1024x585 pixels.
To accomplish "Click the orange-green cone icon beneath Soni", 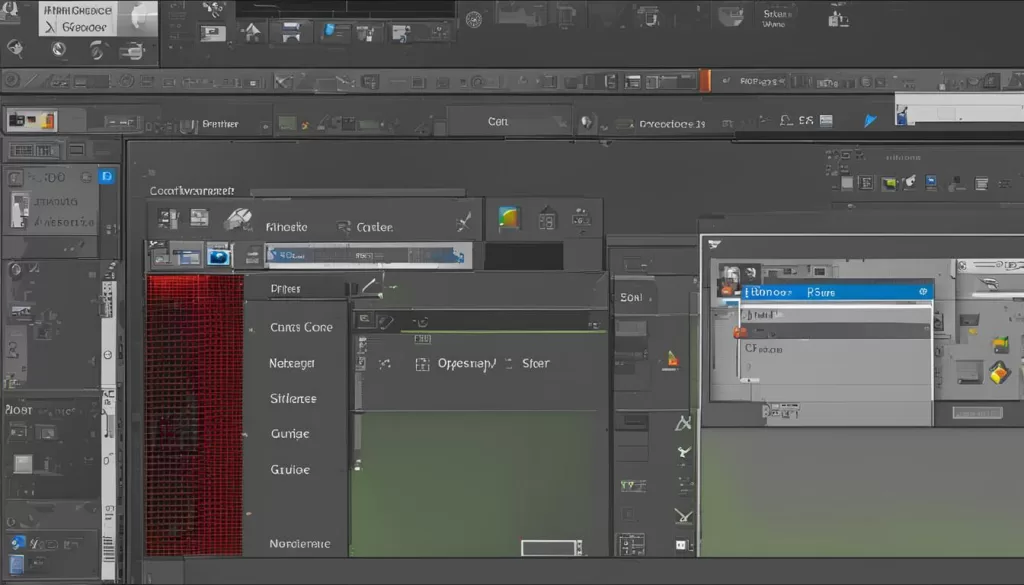I will tap(672, 358).
